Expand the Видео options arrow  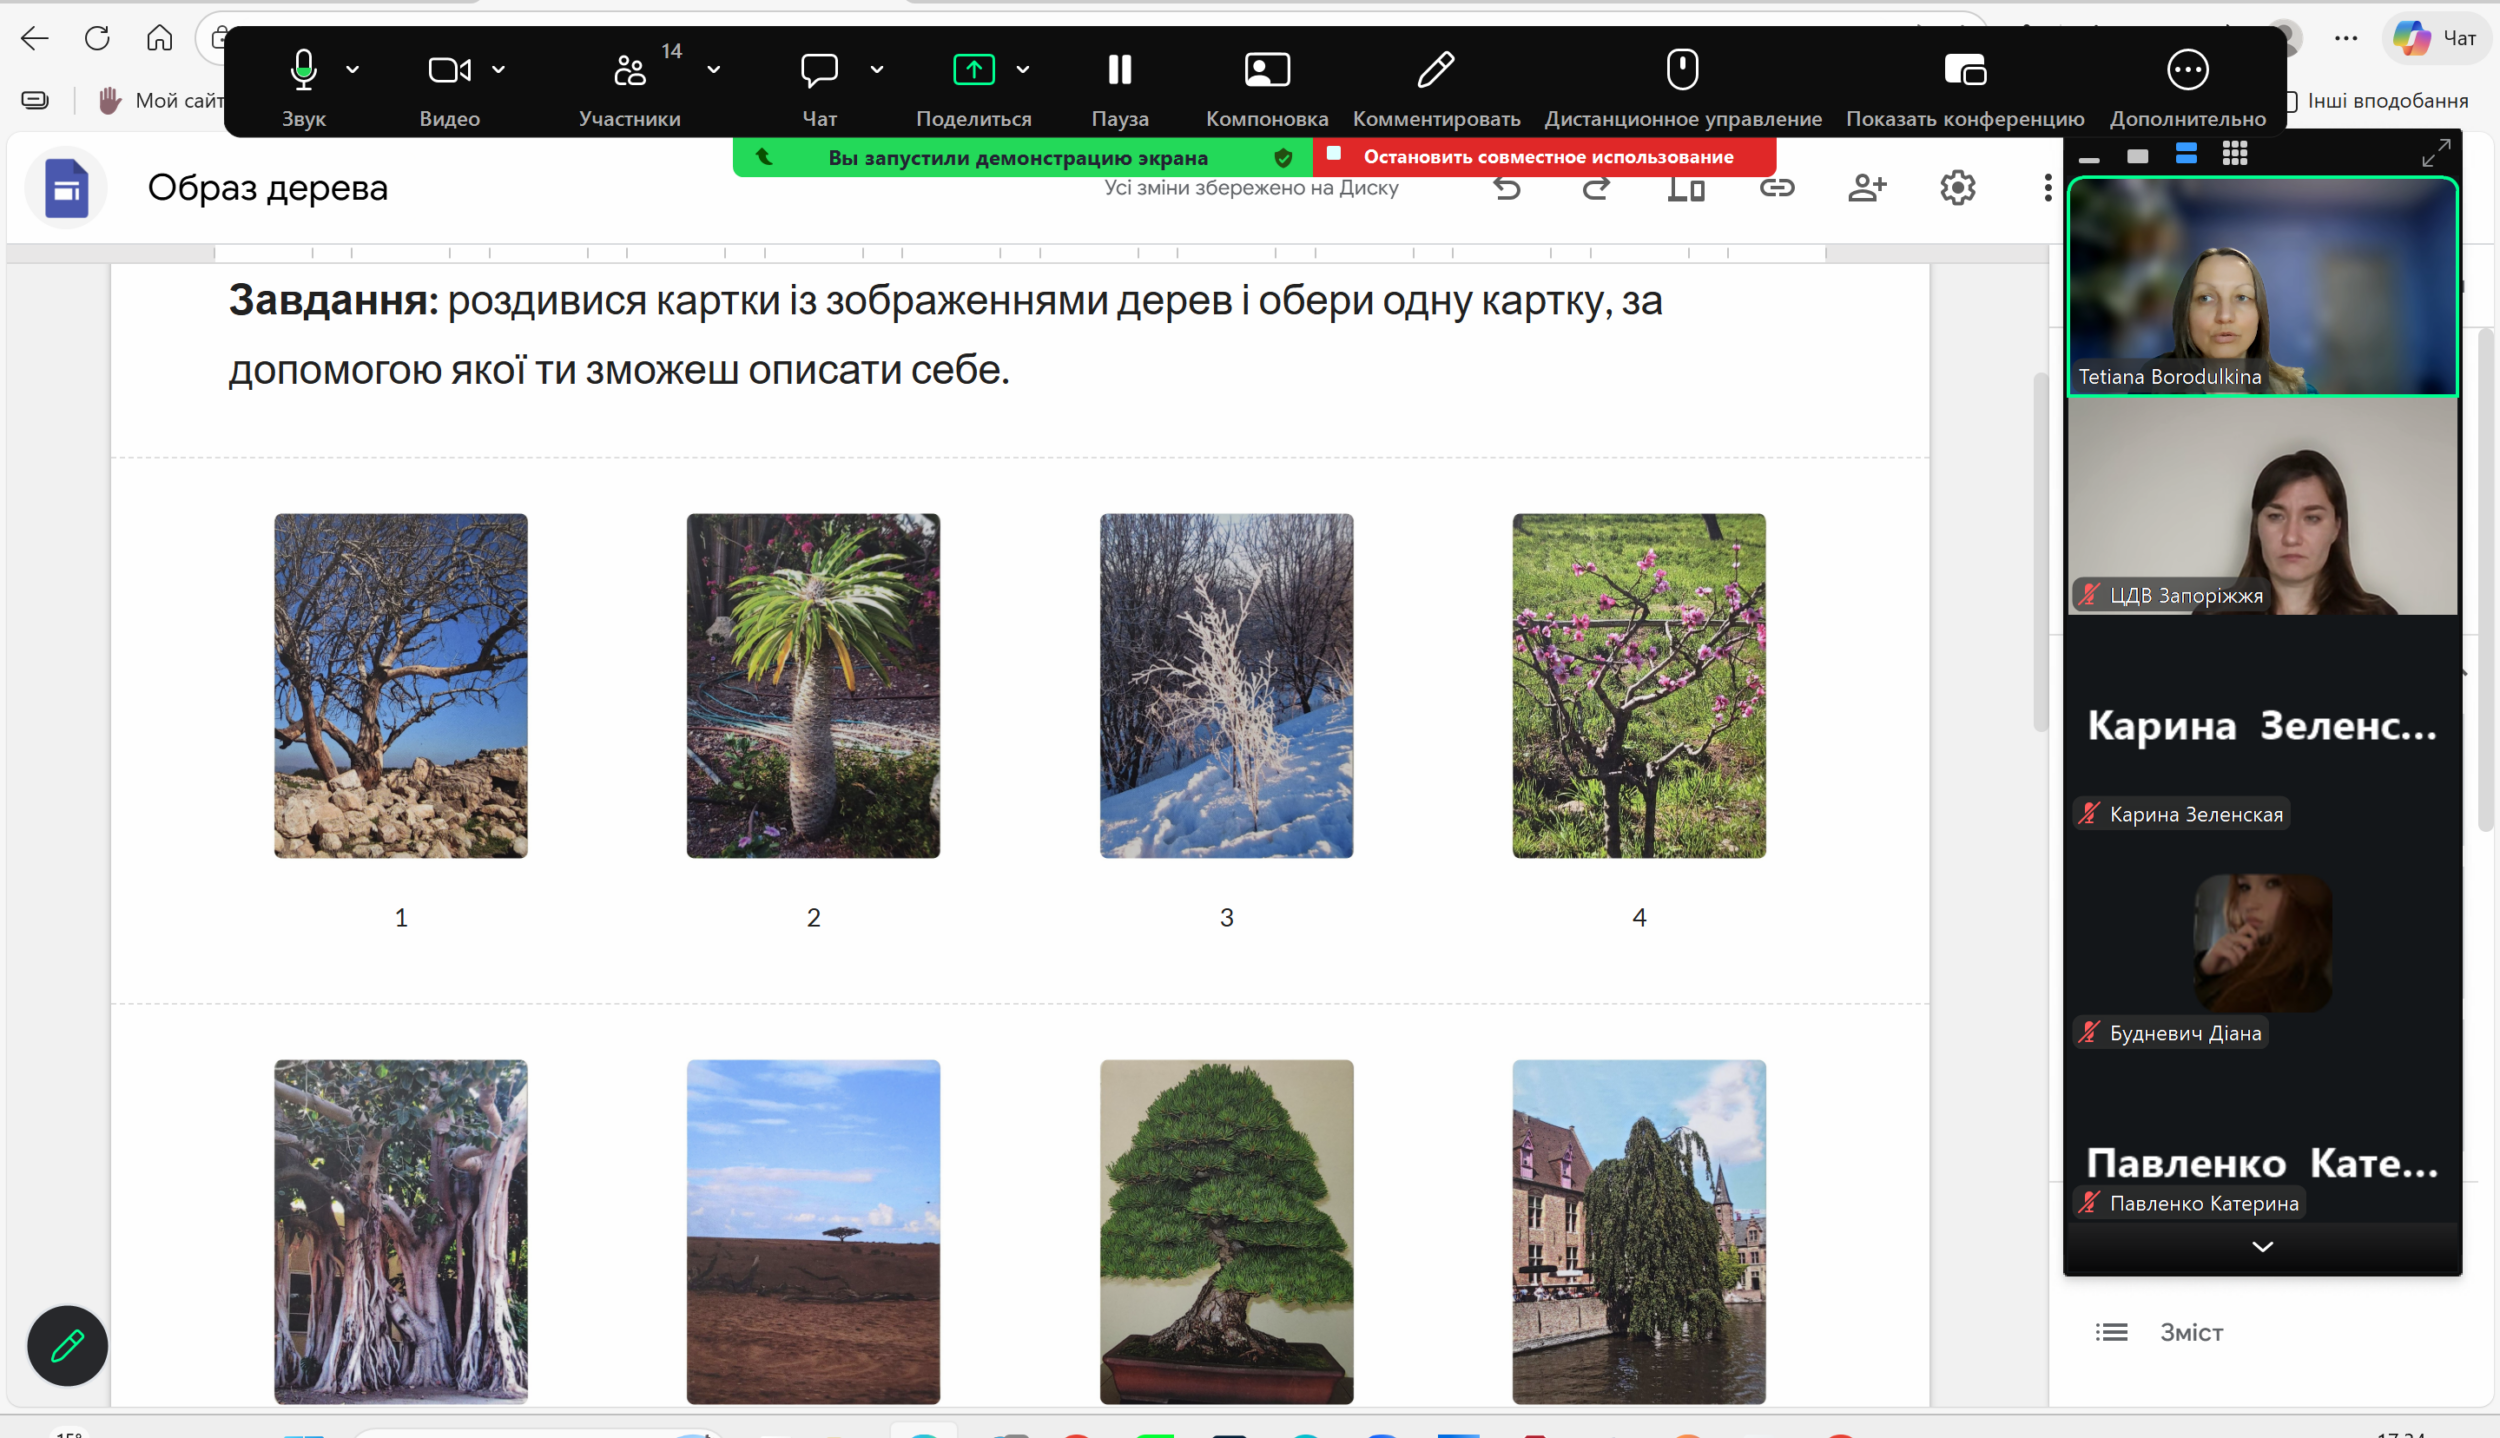tap(499, 70)
